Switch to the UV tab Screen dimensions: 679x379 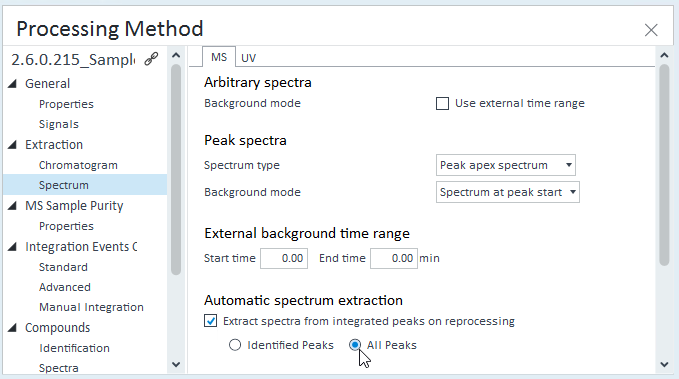point(249,58)
